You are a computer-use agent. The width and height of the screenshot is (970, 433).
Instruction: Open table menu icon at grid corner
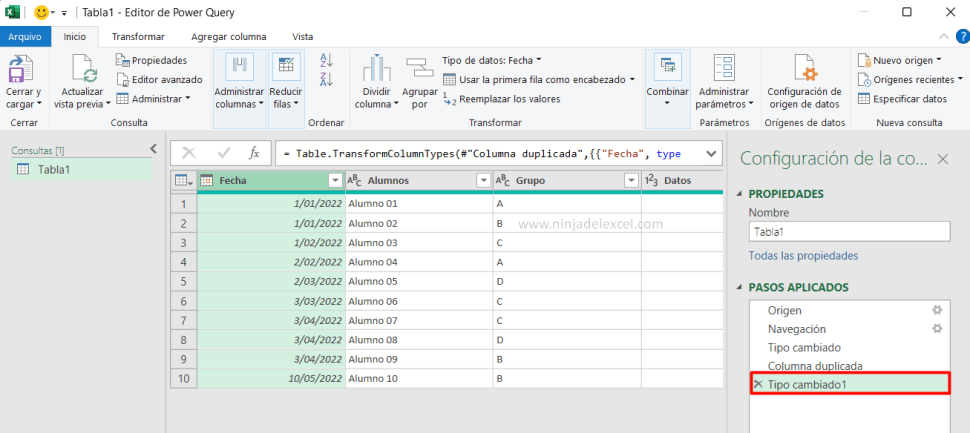(x=184, y=181)
